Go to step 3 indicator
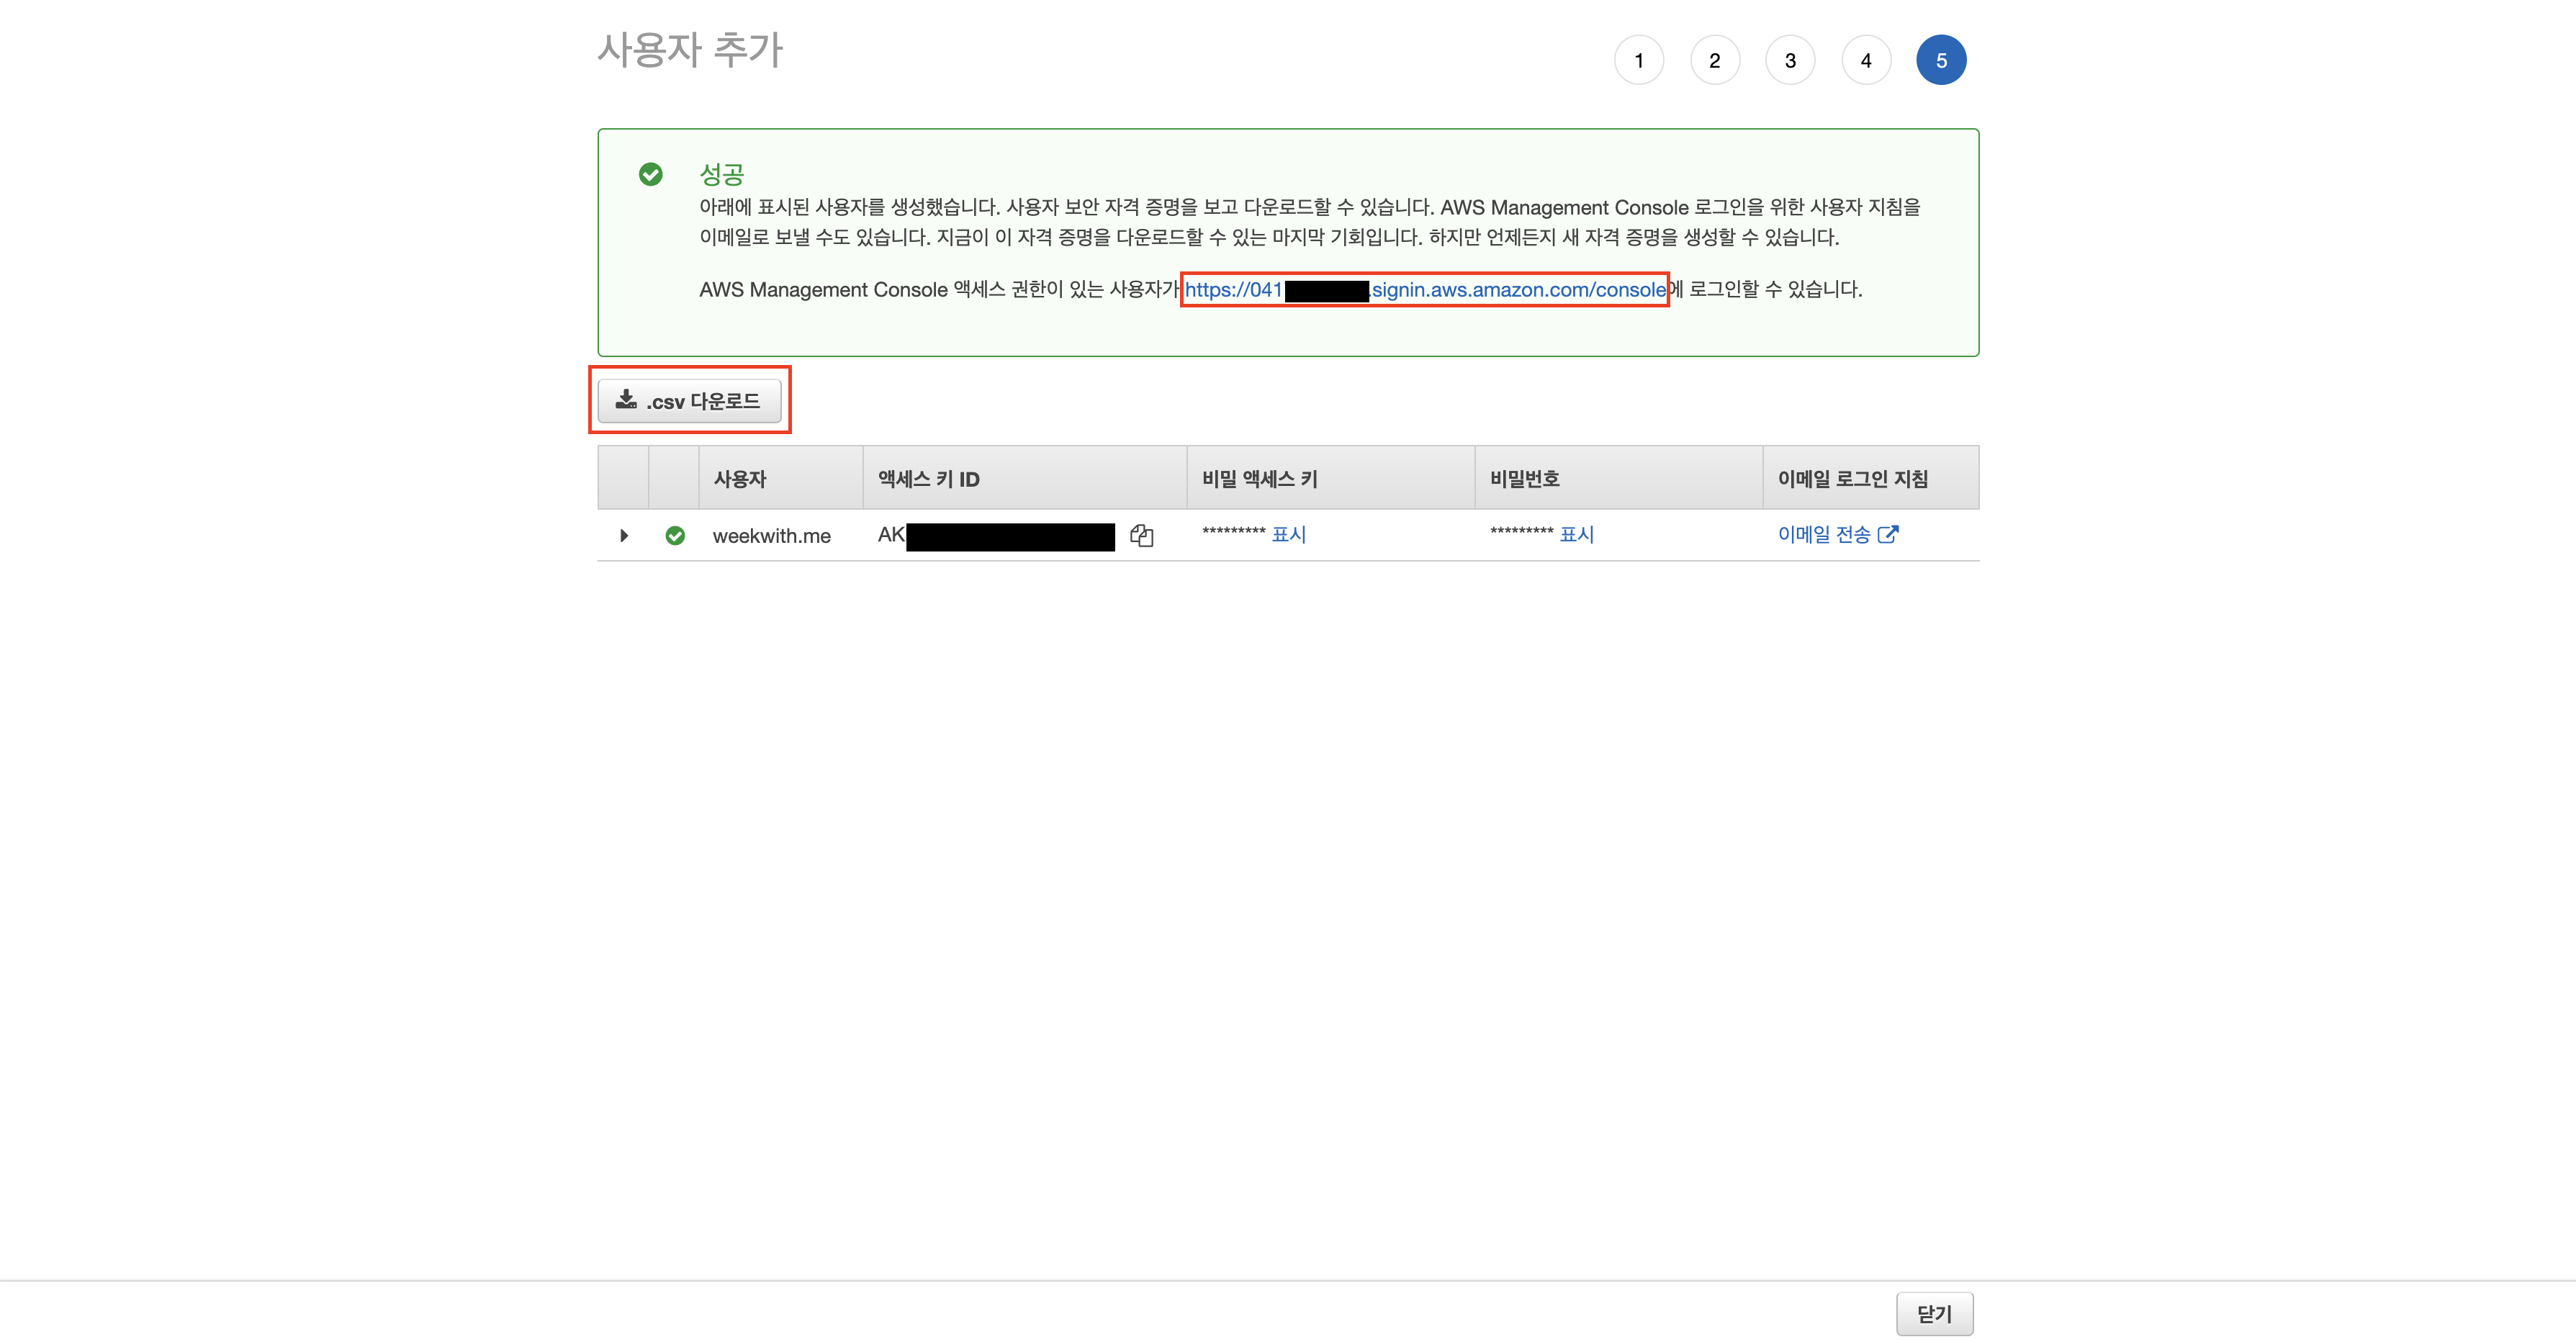This screenshot has width=2576, height=1342. click(x=1790, y=61)
